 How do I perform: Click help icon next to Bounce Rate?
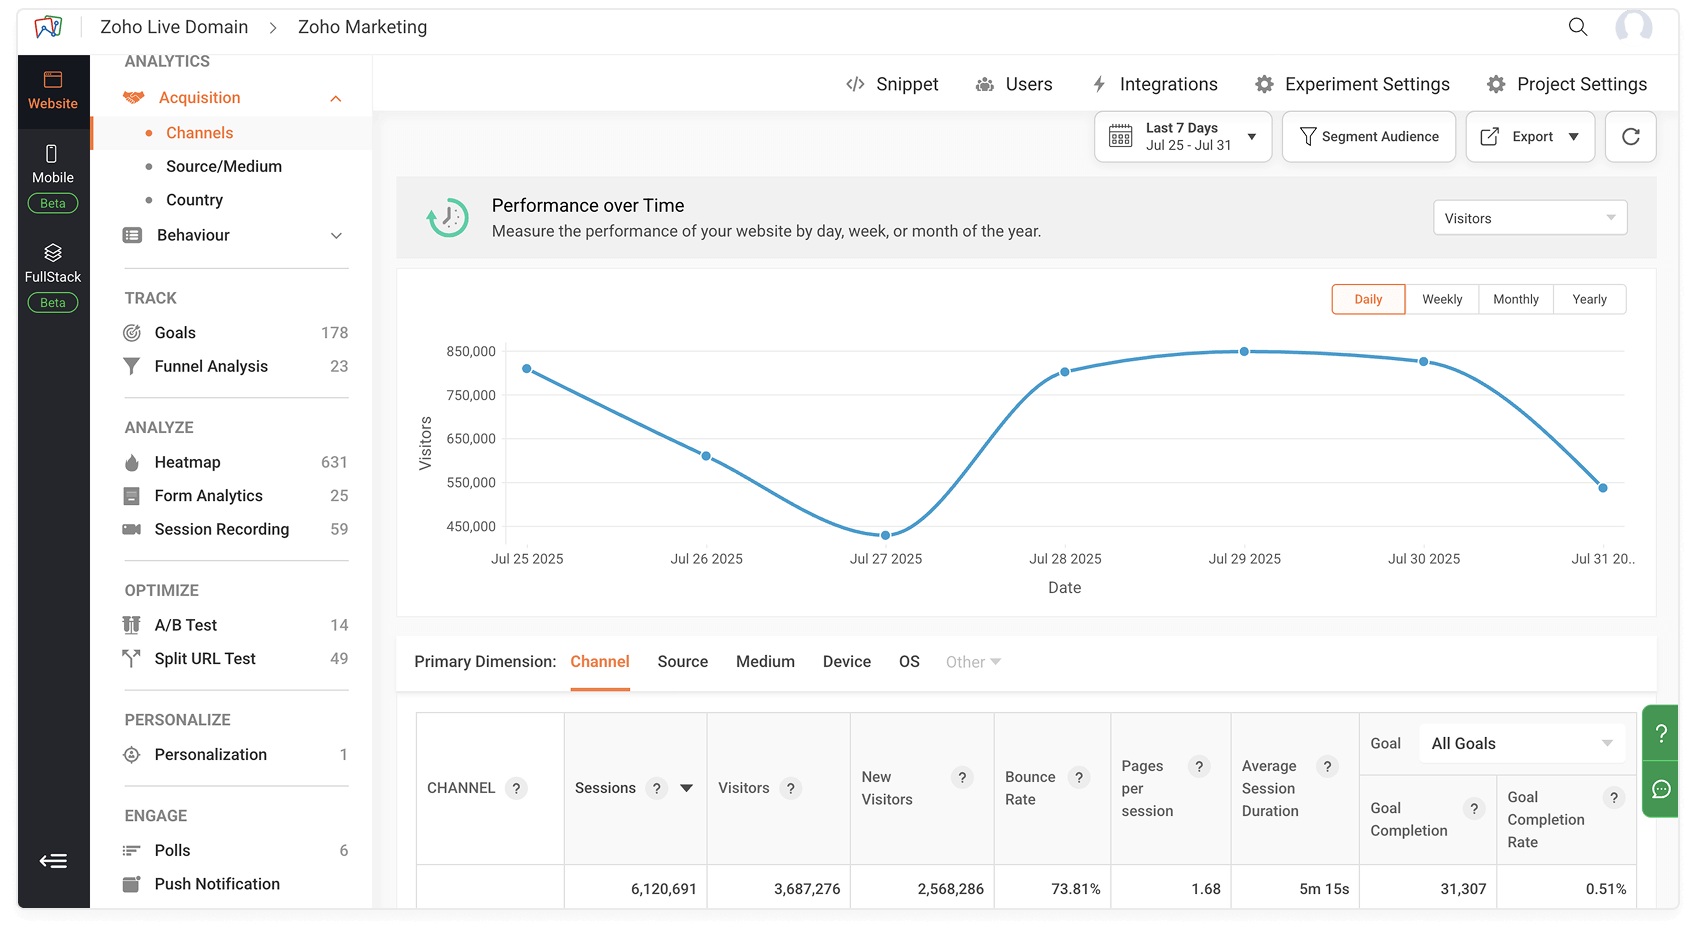tap(1078, 777)
